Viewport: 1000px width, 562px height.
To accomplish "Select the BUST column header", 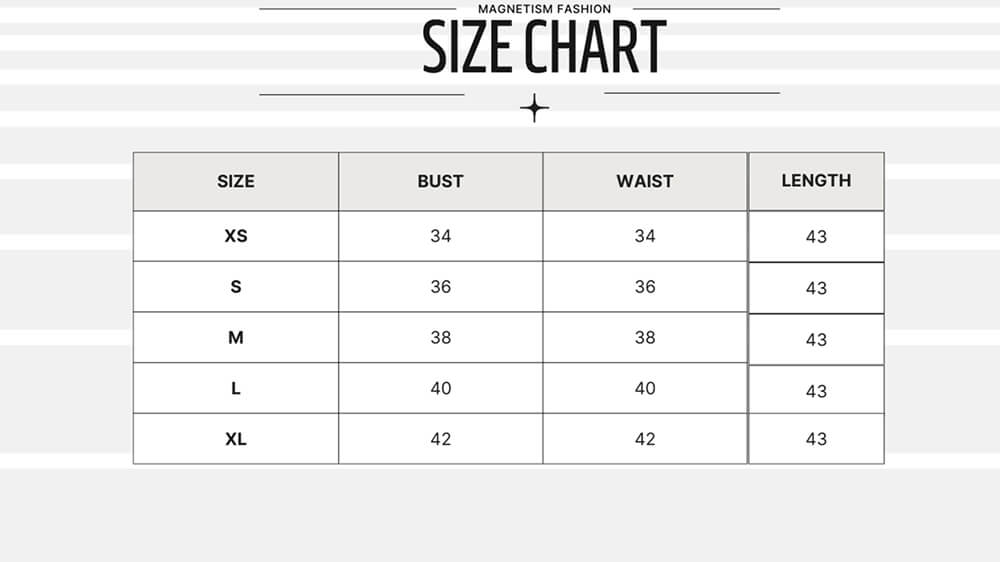I will [441, 181].
